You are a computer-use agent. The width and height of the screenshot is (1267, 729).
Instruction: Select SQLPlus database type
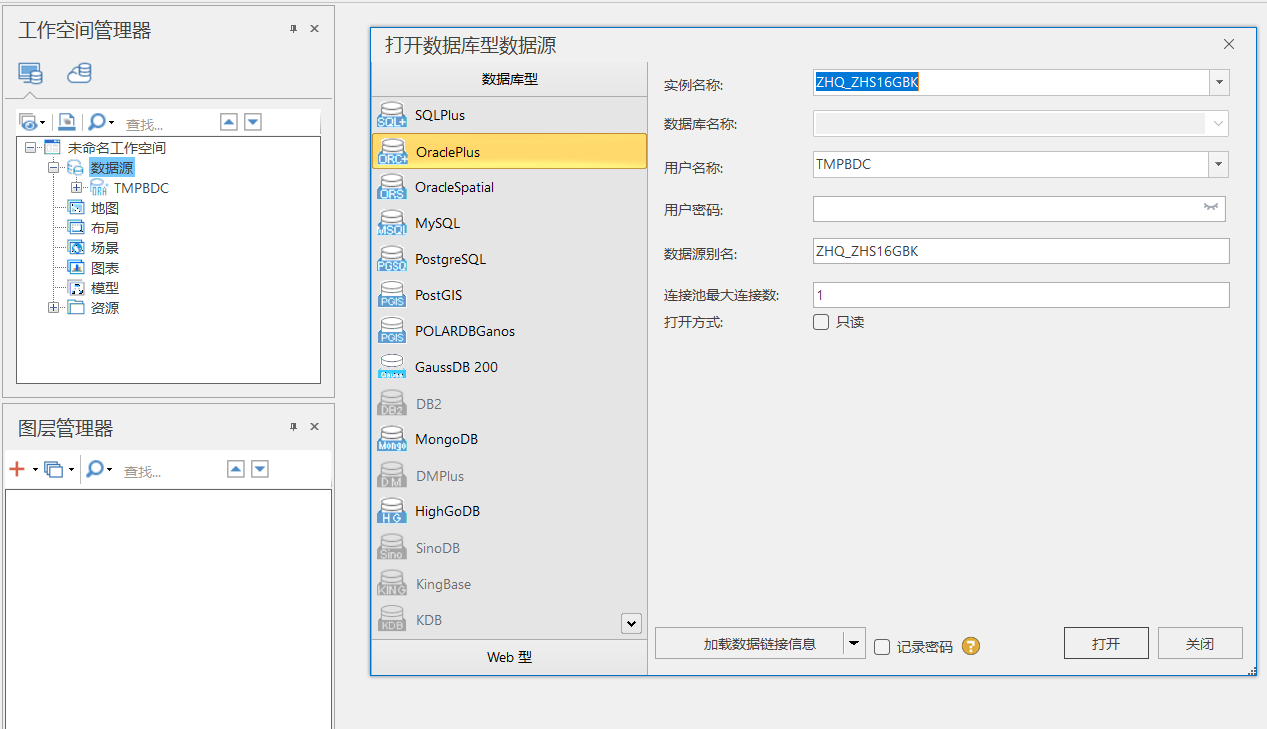pos(509,115)
